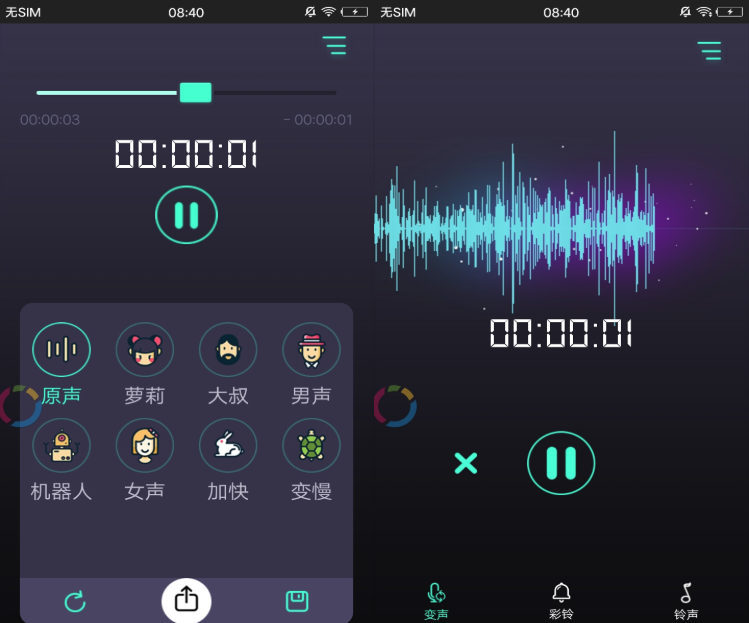749x623 pixels.
Task: Tap the redo refresh arrow icon
Action: 75,601
